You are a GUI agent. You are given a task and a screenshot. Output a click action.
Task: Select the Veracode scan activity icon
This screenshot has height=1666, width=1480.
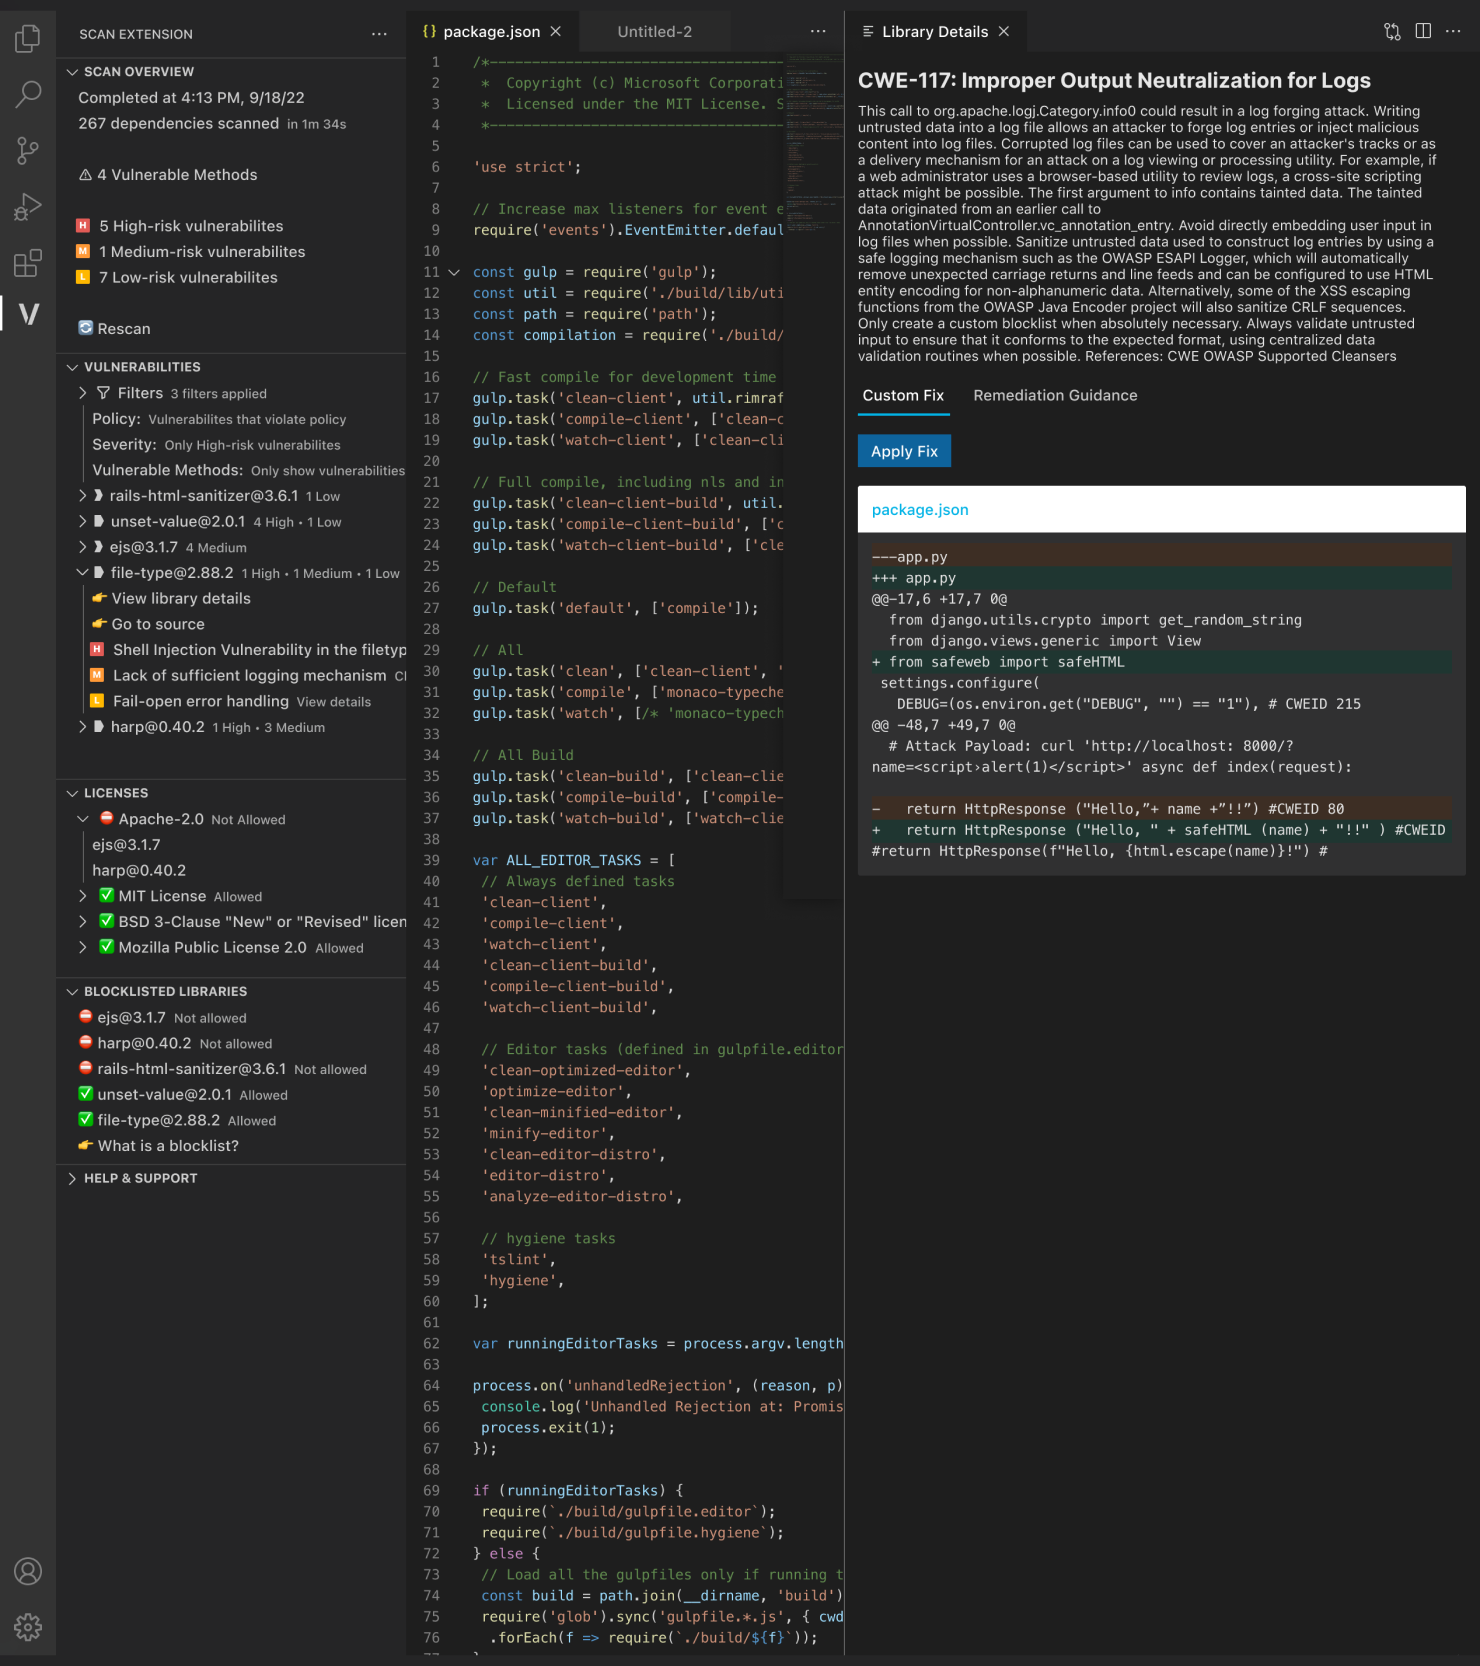[x=28, y=314]
